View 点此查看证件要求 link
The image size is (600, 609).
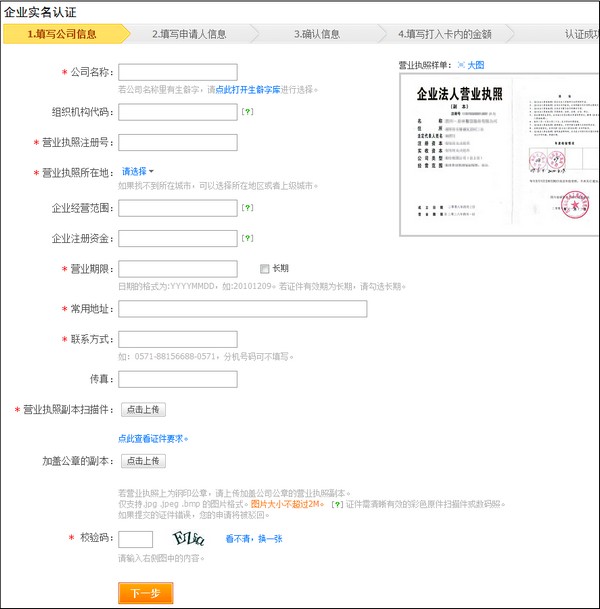click(152, 438)
